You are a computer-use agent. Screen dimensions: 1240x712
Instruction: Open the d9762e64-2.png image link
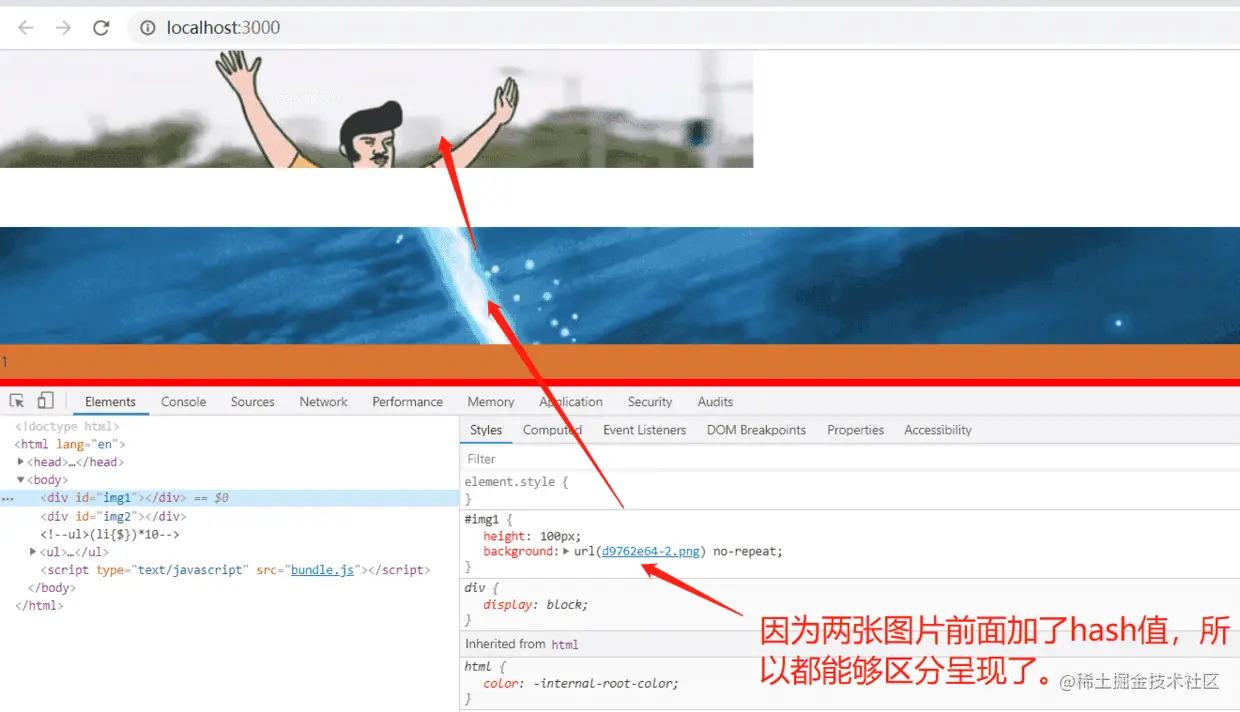[651, 552]
